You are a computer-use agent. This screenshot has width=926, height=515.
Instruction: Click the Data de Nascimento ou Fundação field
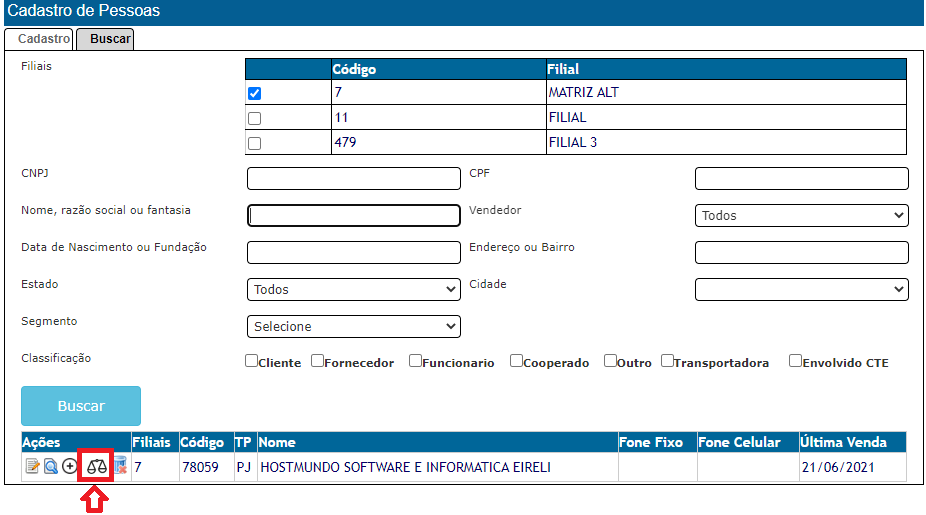[x=354, y=252]
